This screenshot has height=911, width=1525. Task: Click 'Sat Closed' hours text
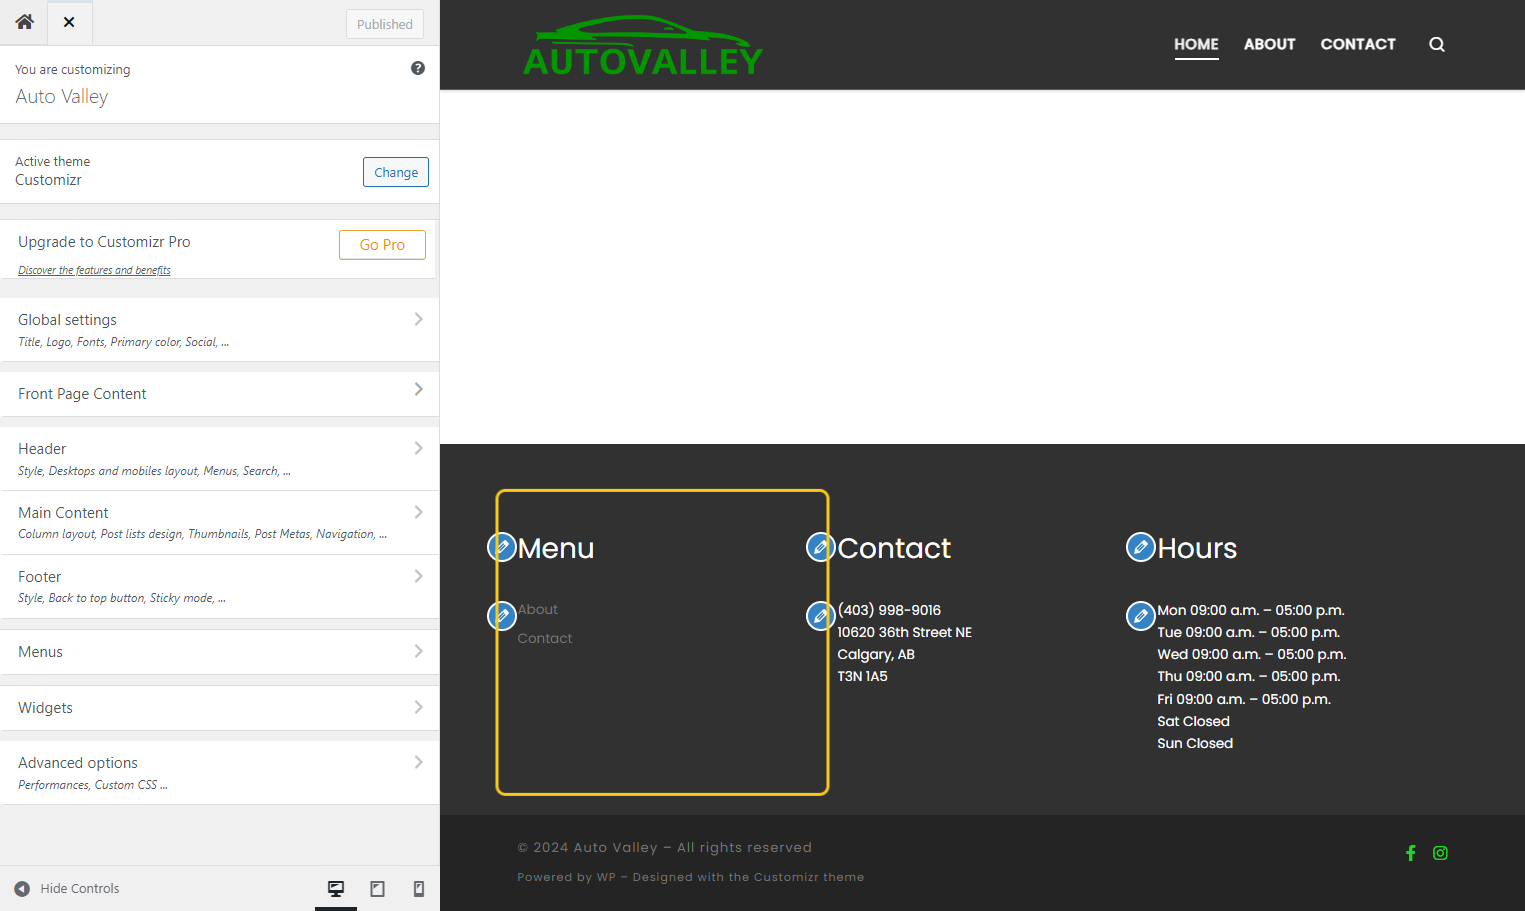(1193, 721)
